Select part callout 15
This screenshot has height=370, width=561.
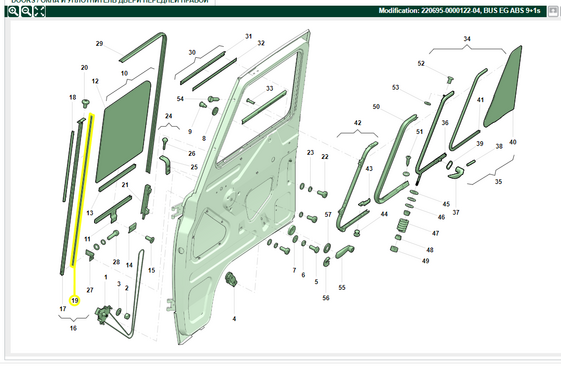point(152,270)
